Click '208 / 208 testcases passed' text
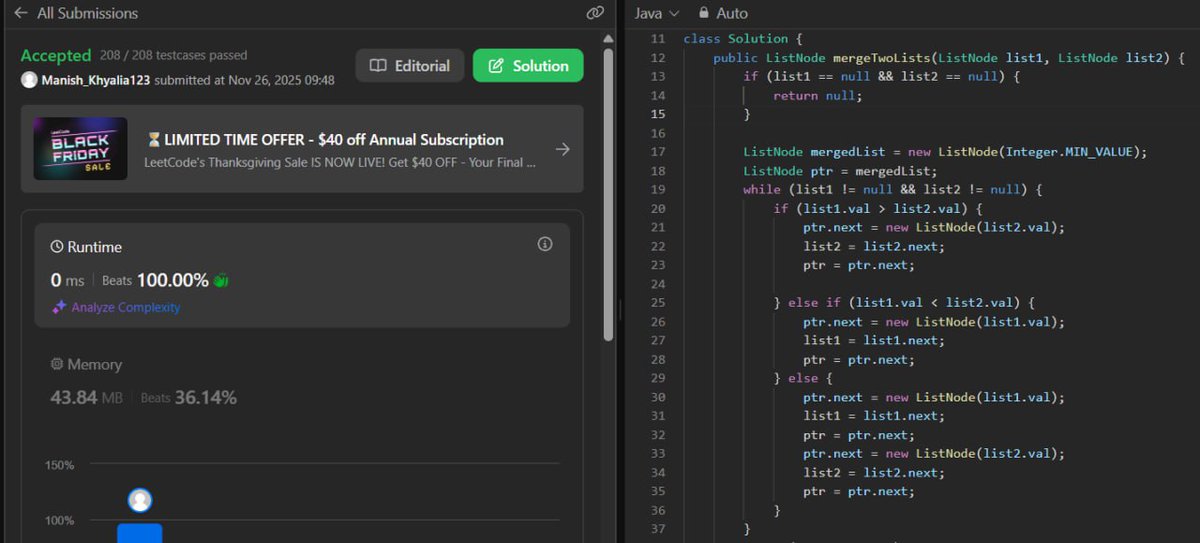 [173, 55]
